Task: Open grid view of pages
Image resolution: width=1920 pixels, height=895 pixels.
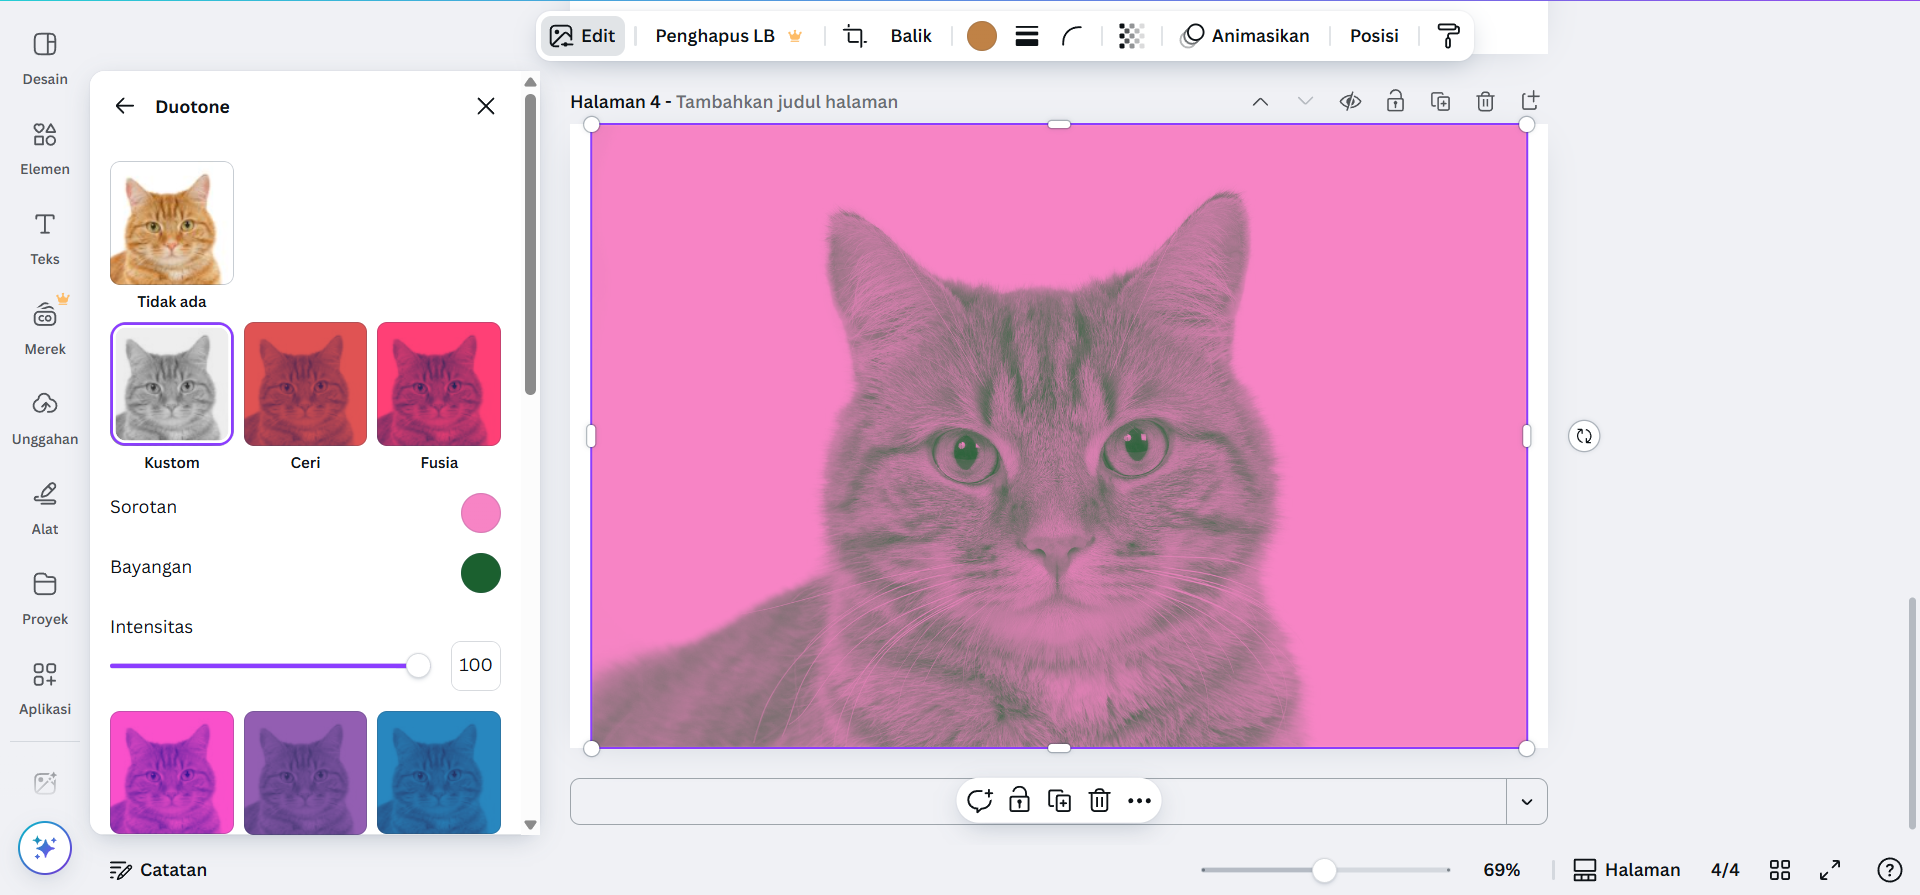Action: pos(1780,870)
